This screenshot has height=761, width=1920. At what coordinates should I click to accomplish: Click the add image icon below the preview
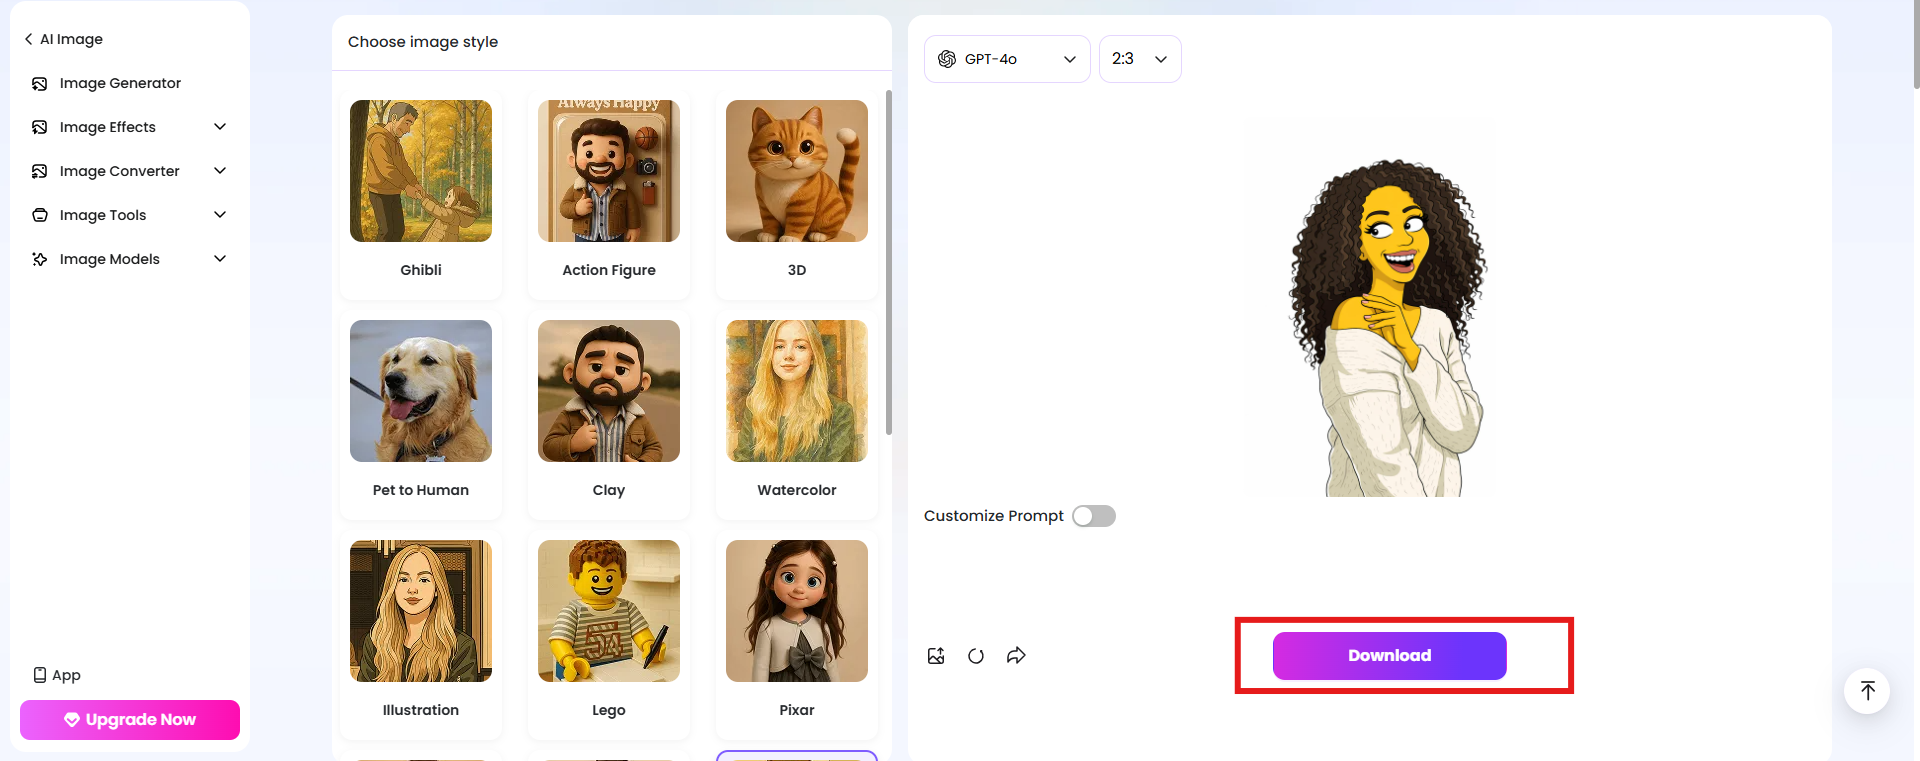coord(936,656)
